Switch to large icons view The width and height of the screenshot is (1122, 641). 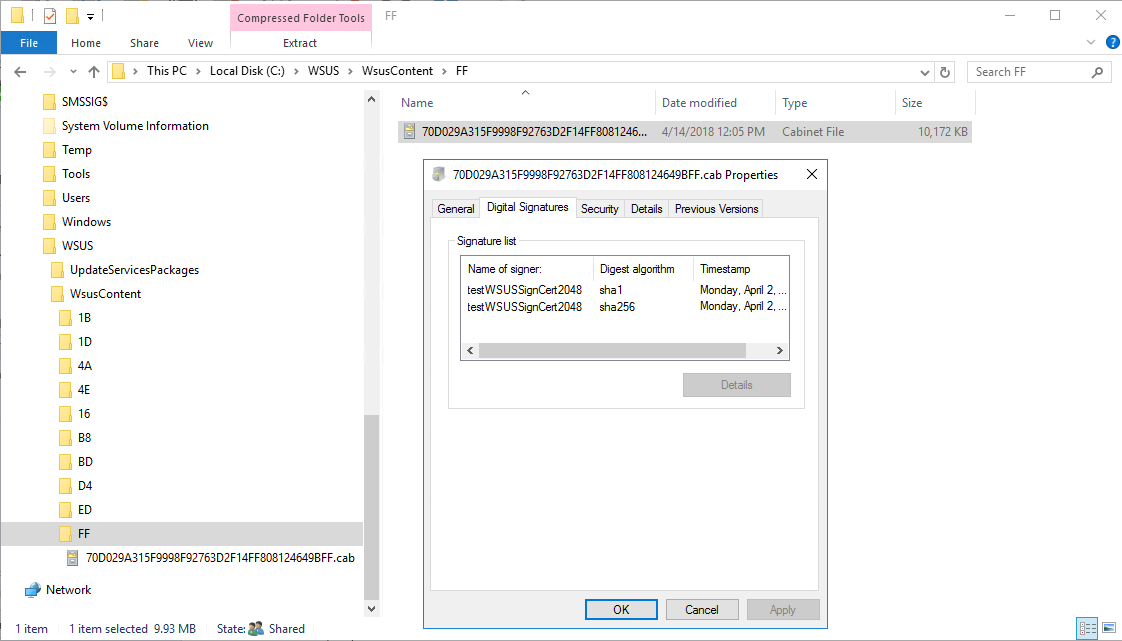pyautogui.click(x=1108, y=629)
